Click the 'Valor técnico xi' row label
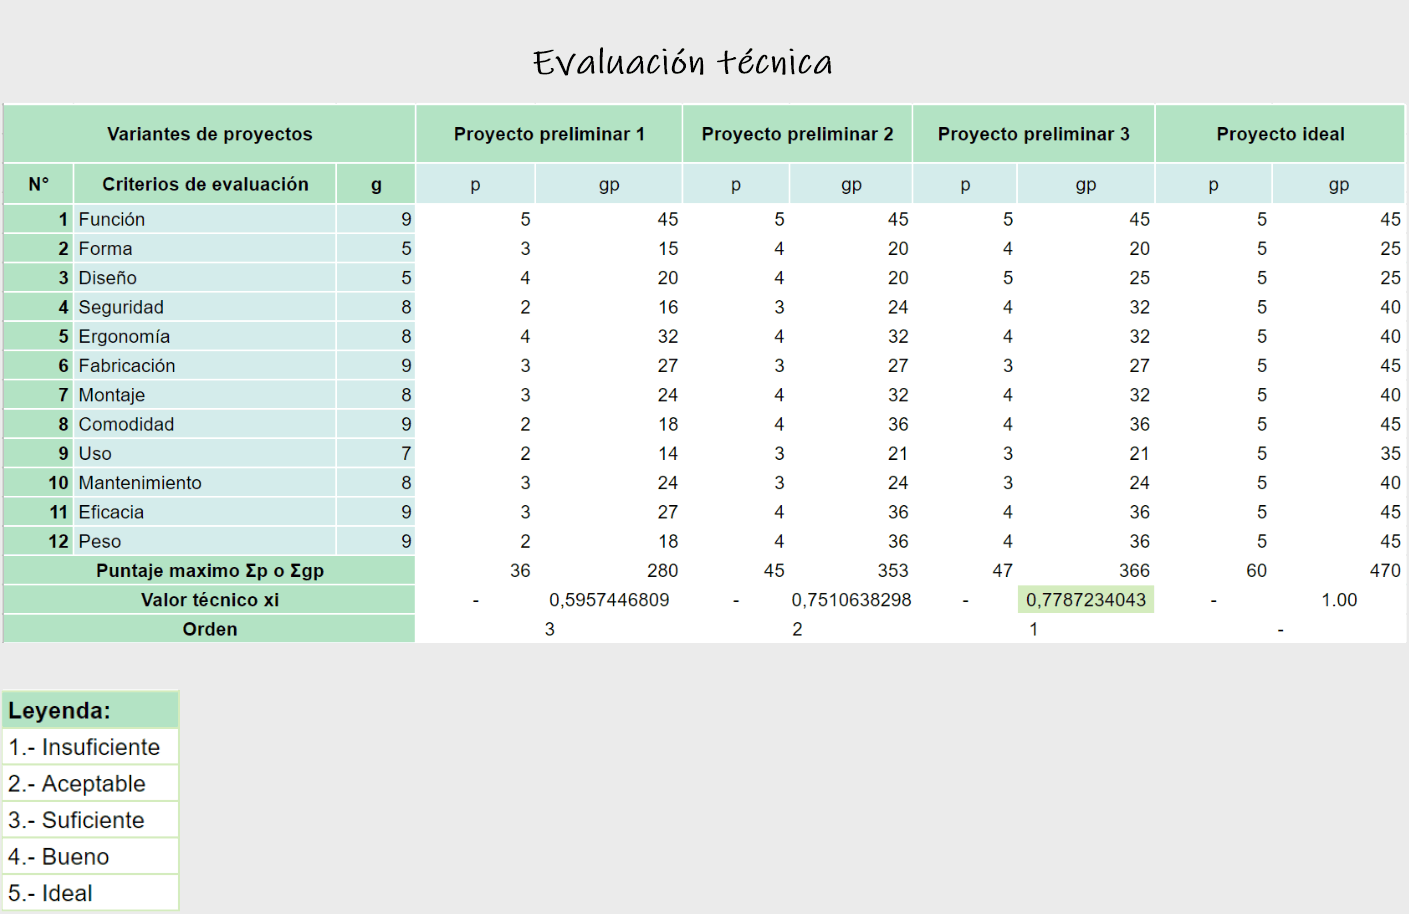The image size is (1409, 914). (x=210, y=600)
